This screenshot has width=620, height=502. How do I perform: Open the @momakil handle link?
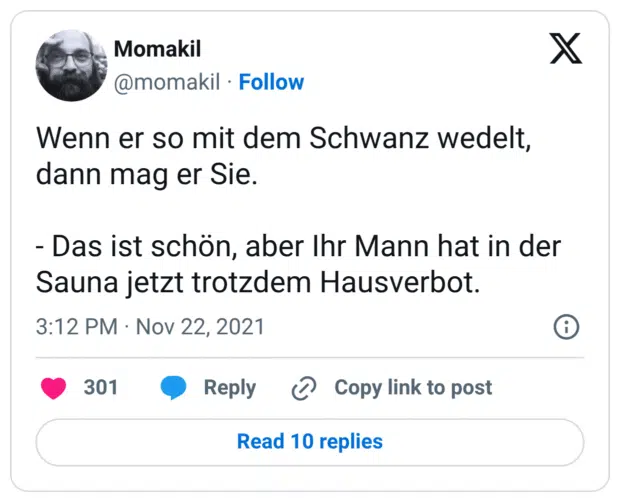166,82
